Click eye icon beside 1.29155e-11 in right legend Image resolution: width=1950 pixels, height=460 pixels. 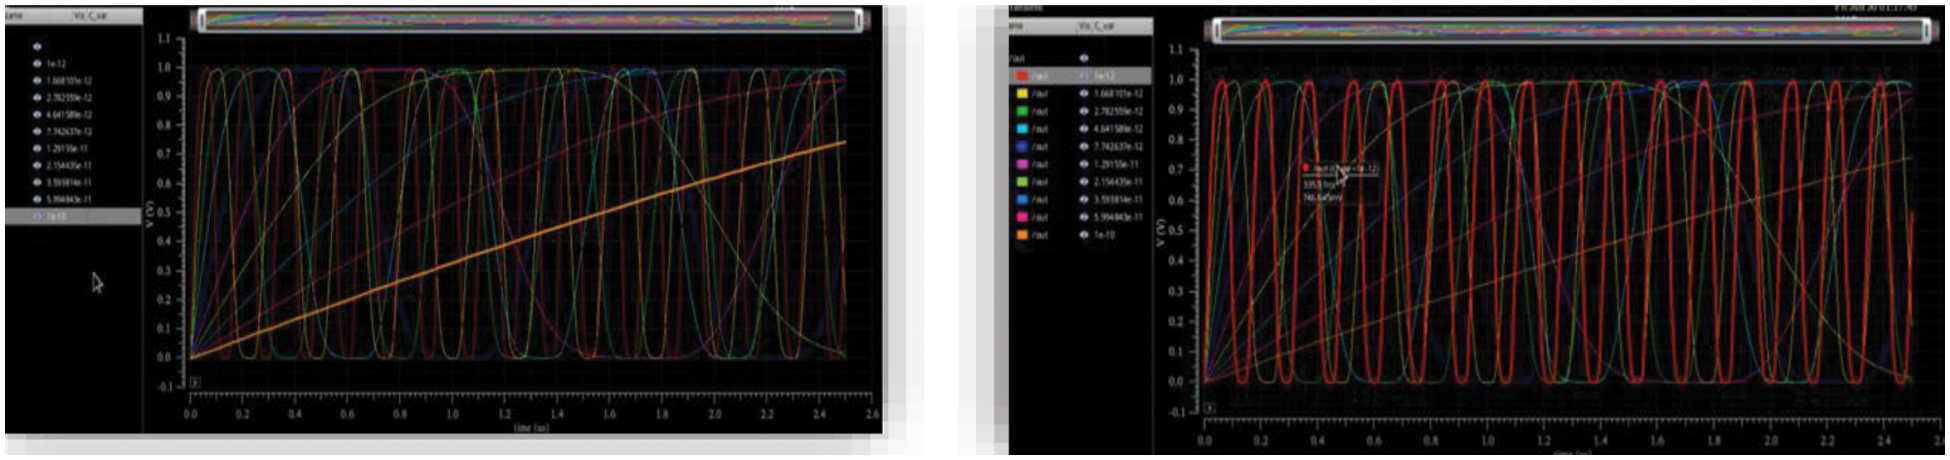1084,164
